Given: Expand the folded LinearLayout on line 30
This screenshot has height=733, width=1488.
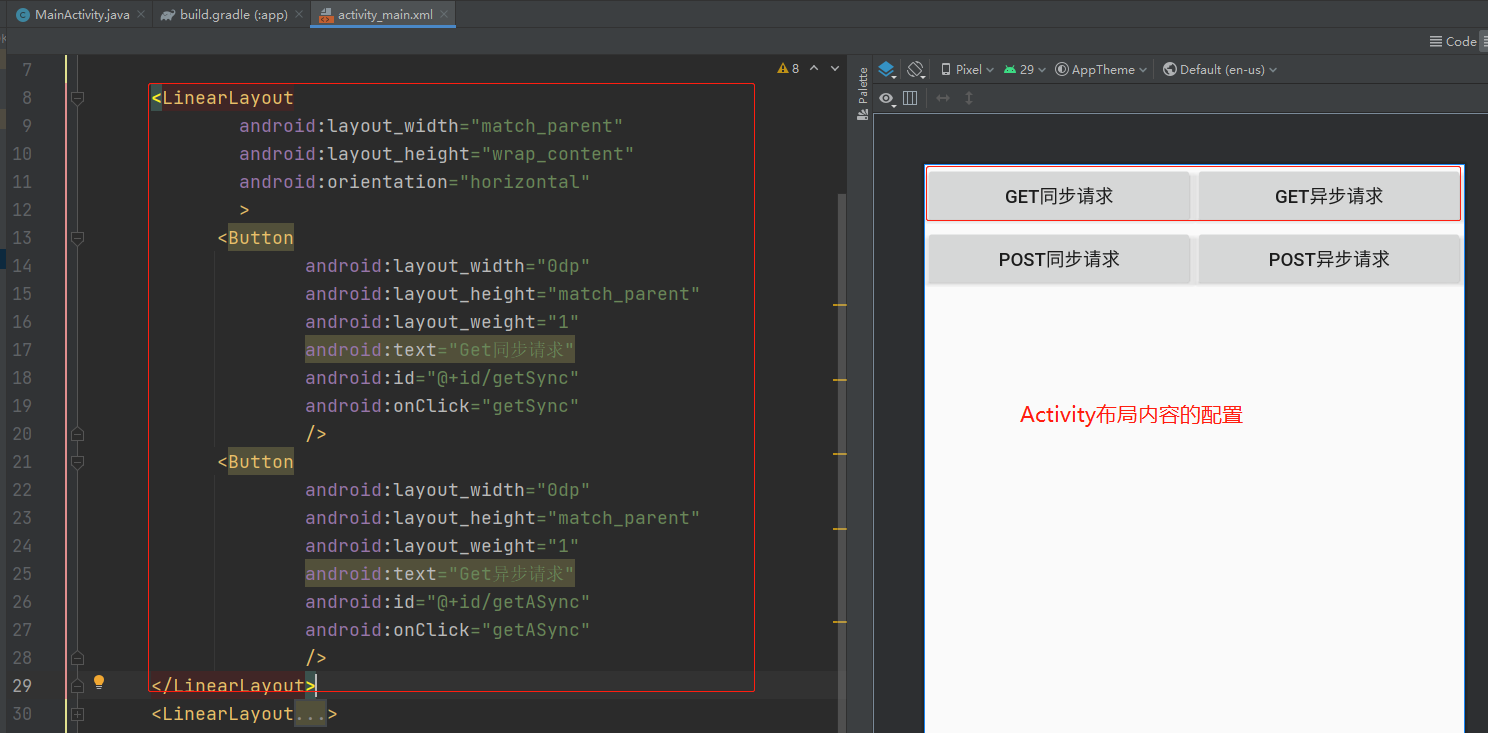Looking at the screenshot, I should coord(78,714).
